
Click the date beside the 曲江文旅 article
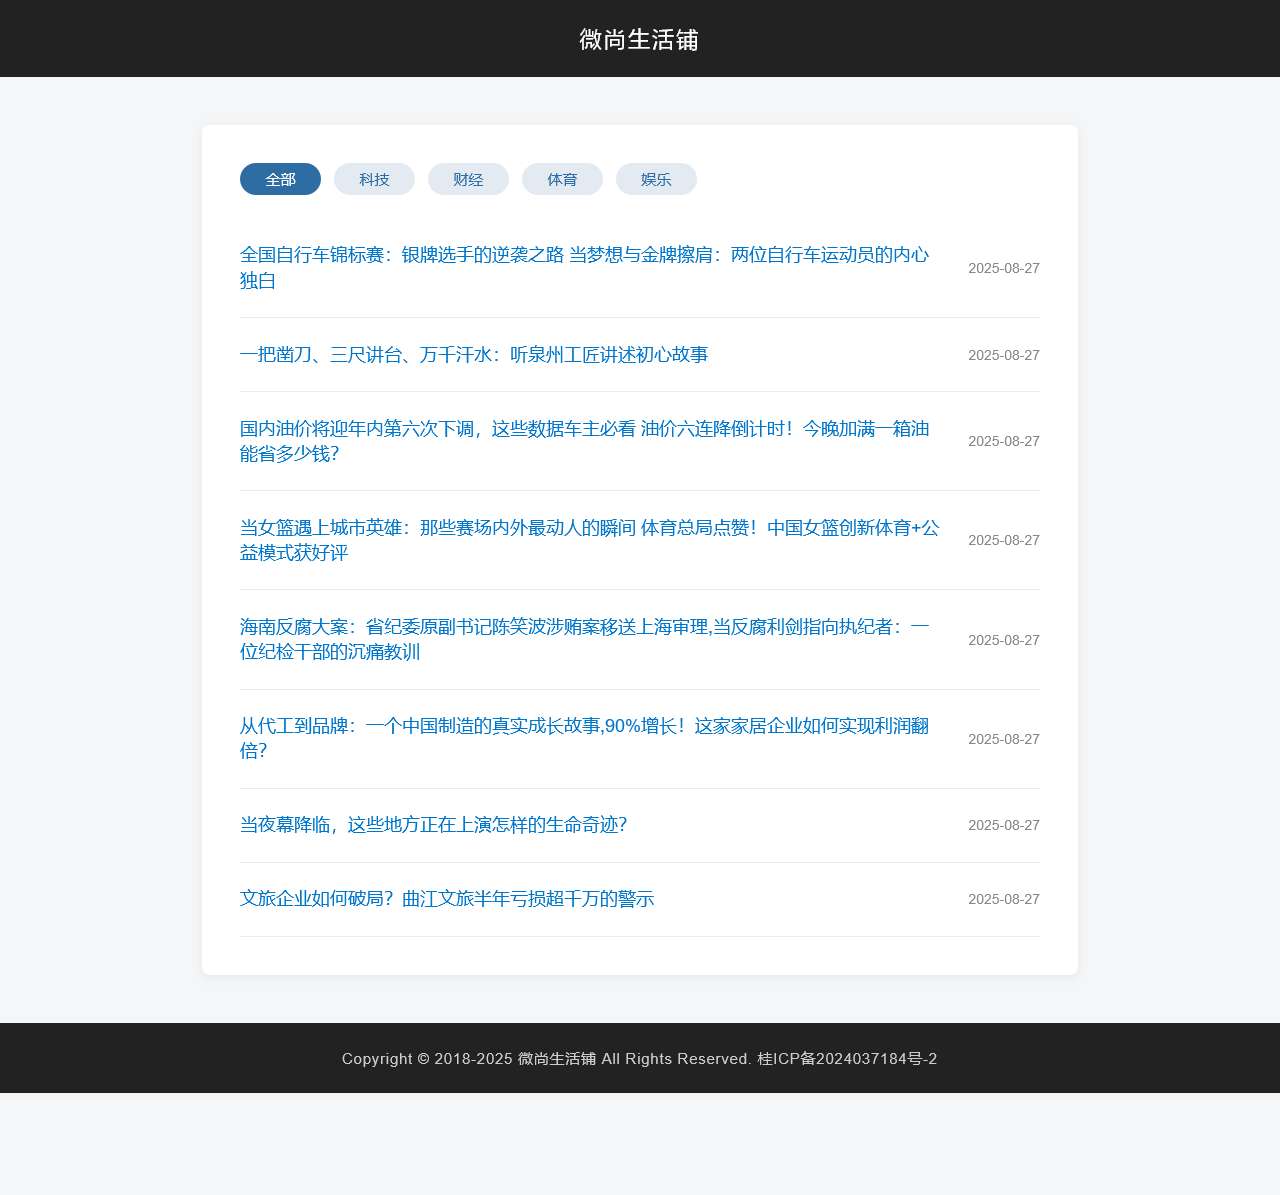[x=1003, y=899]
